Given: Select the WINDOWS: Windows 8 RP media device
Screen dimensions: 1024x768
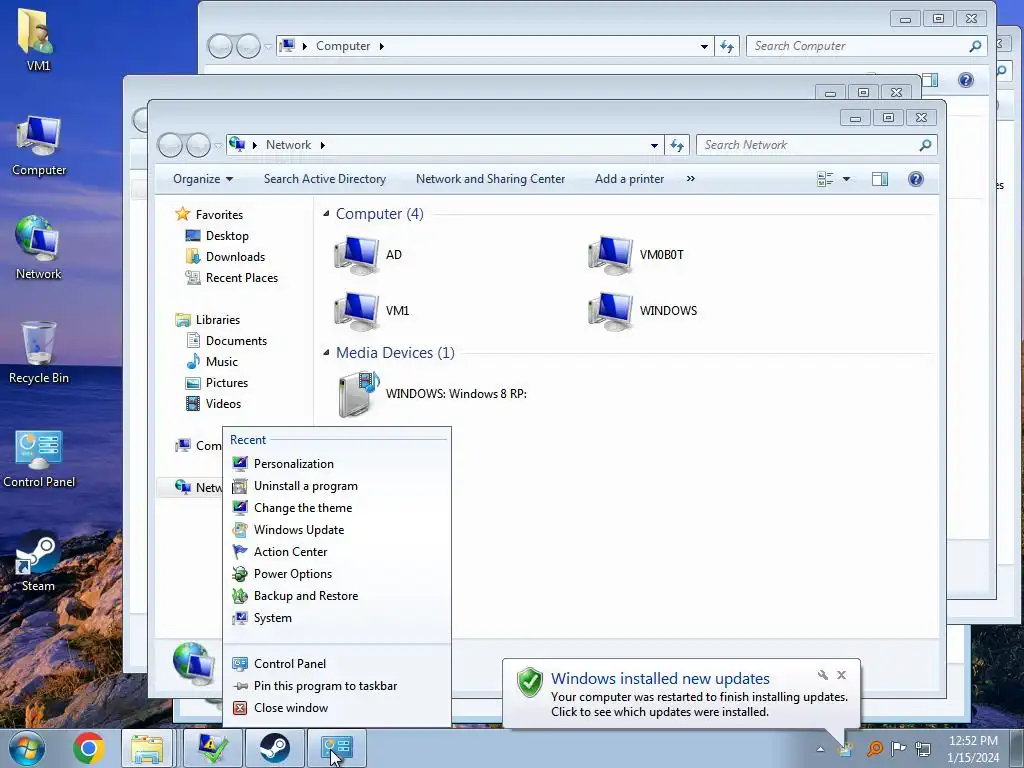Looking at the screenshot, I should pyautogui.click(x=432, y=394).
